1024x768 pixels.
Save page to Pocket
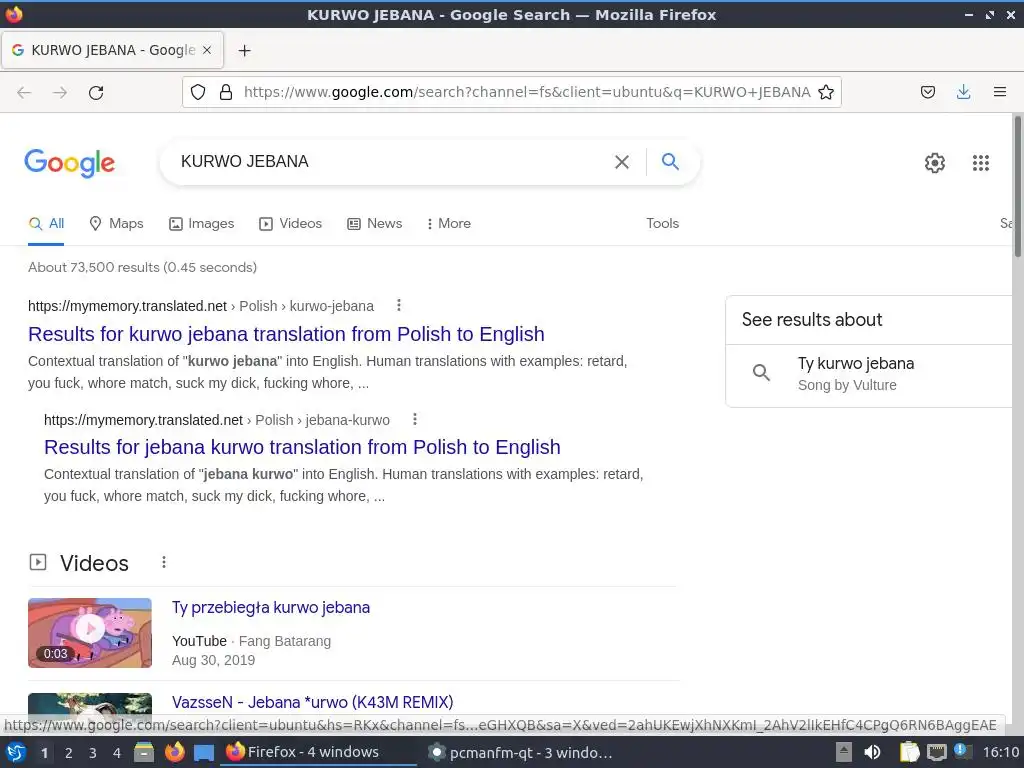point(928,92)
